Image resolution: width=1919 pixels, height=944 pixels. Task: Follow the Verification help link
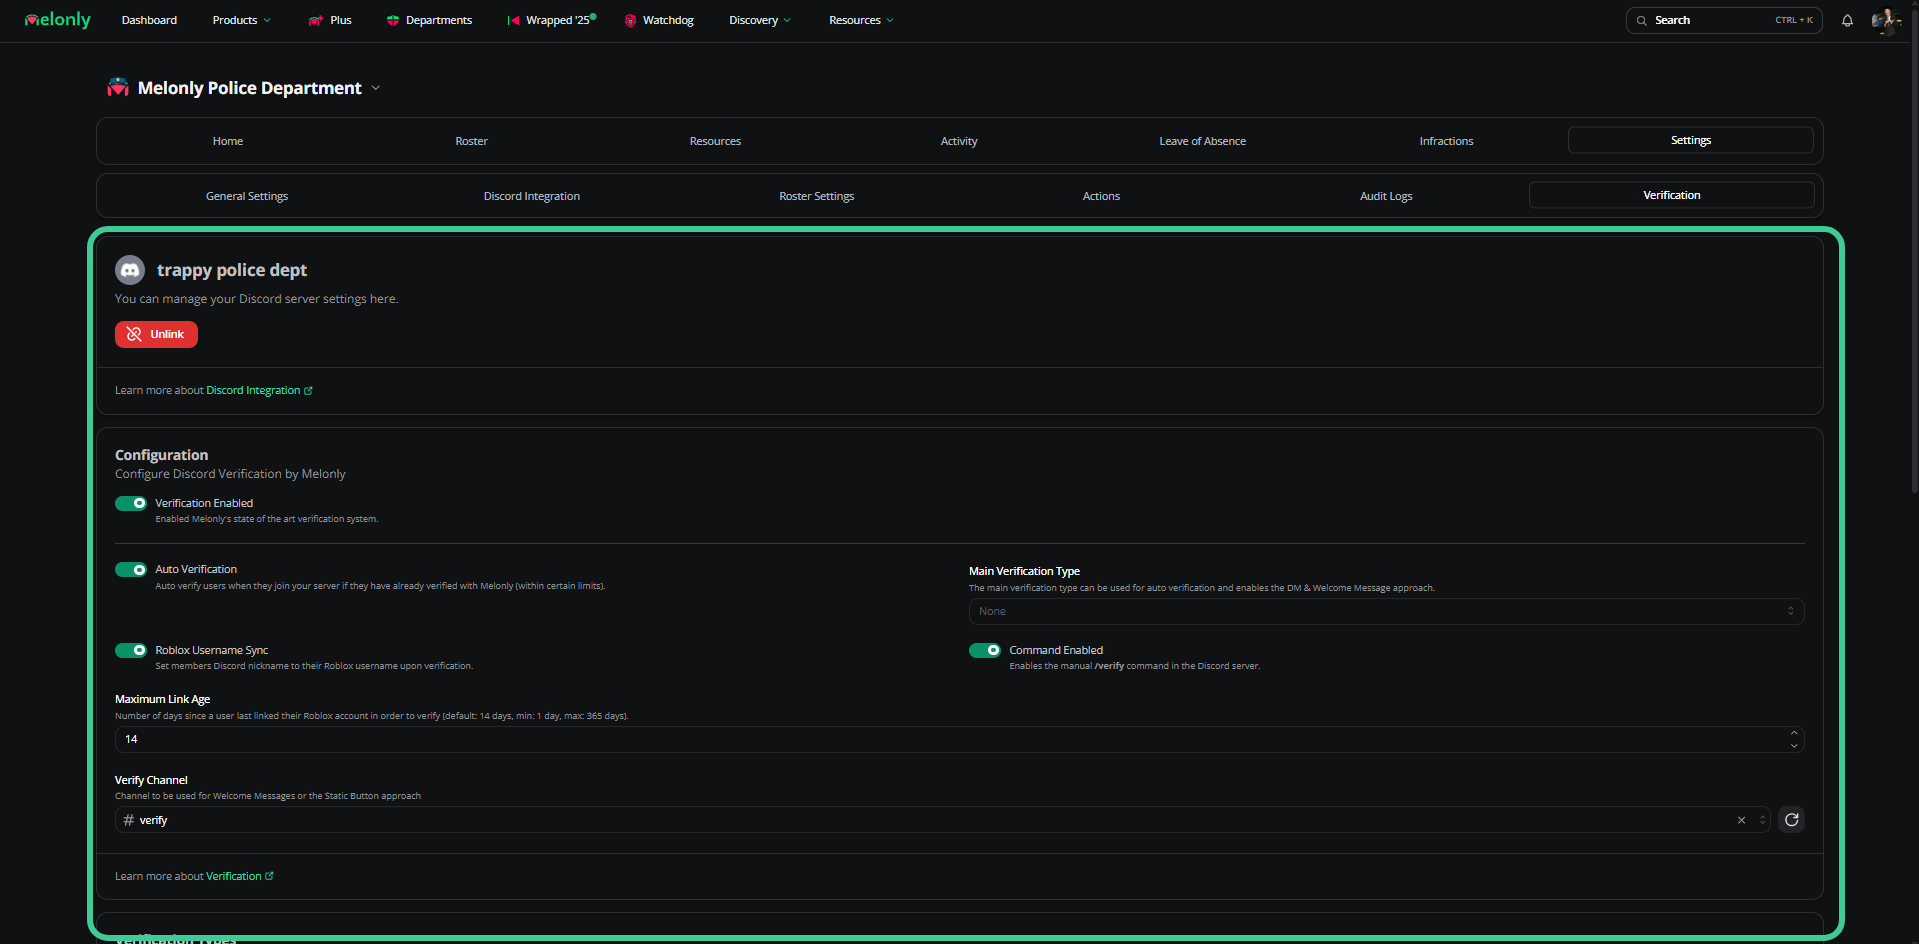[240, 876]
